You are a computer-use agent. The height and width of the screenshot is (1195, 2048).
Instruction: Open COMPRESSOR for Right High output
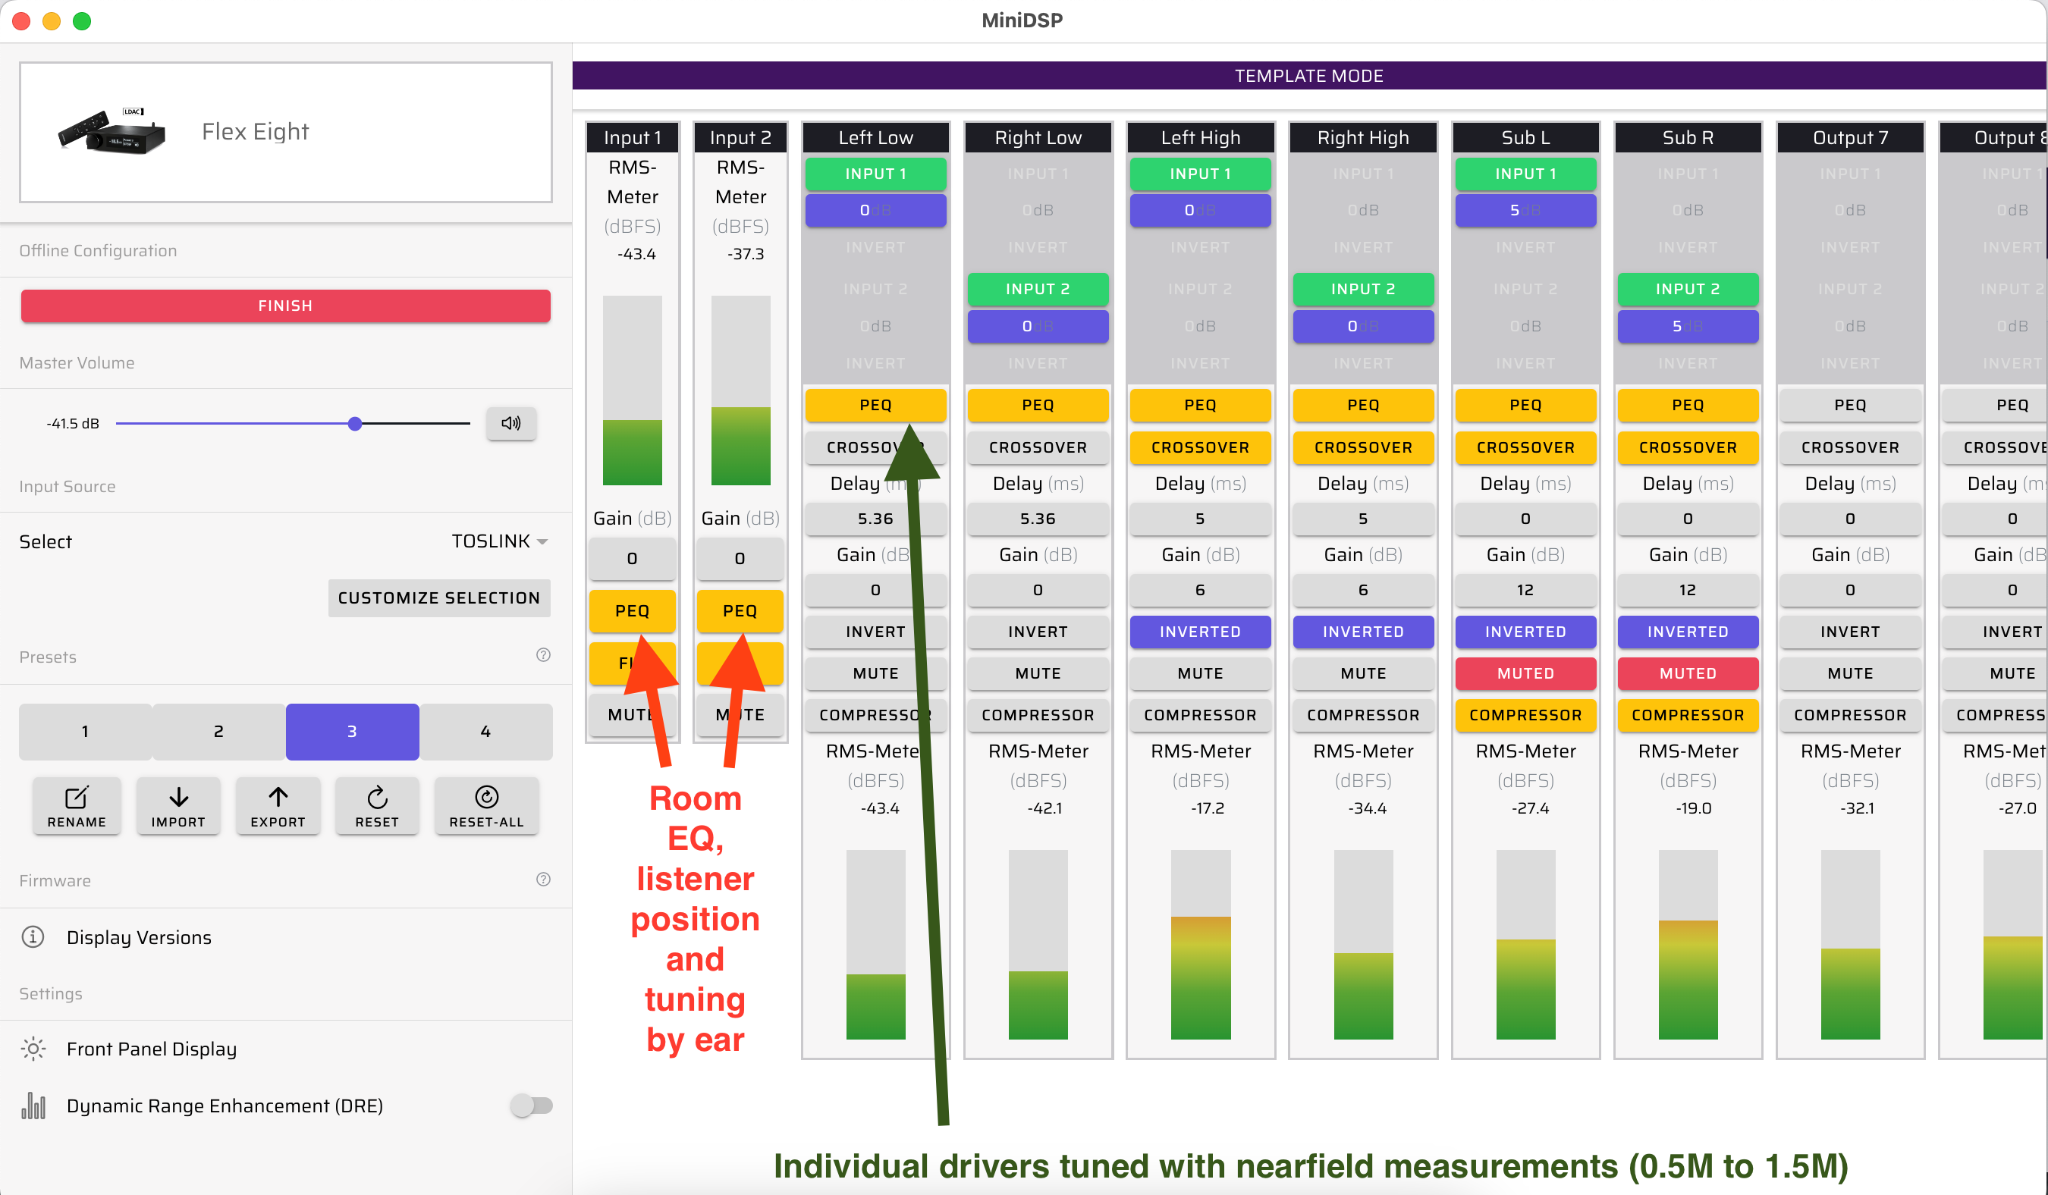(x=1363, y=715)
